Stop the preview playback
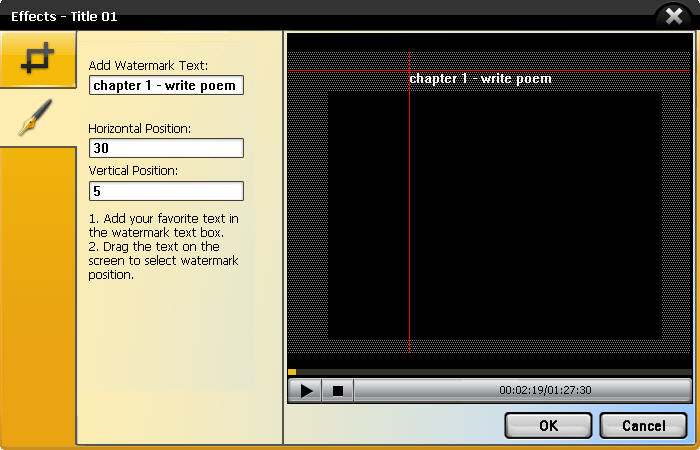This screenshot has width=700, height=450. point(338,391)
